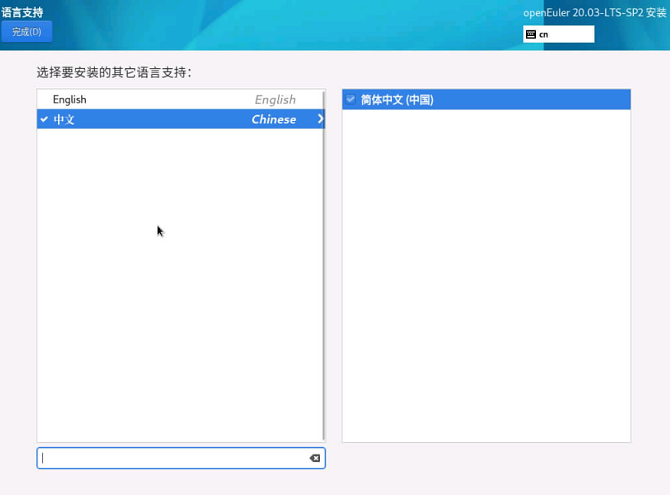
Task: Select English in the language list
Action: pos(70,99)
